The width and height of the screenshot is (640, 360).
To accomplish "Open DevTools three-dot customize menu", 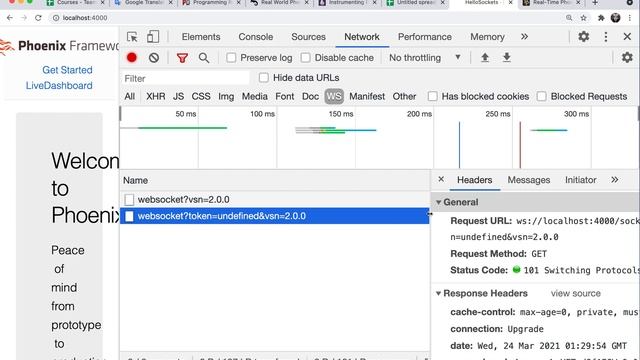I will point(606,37).
